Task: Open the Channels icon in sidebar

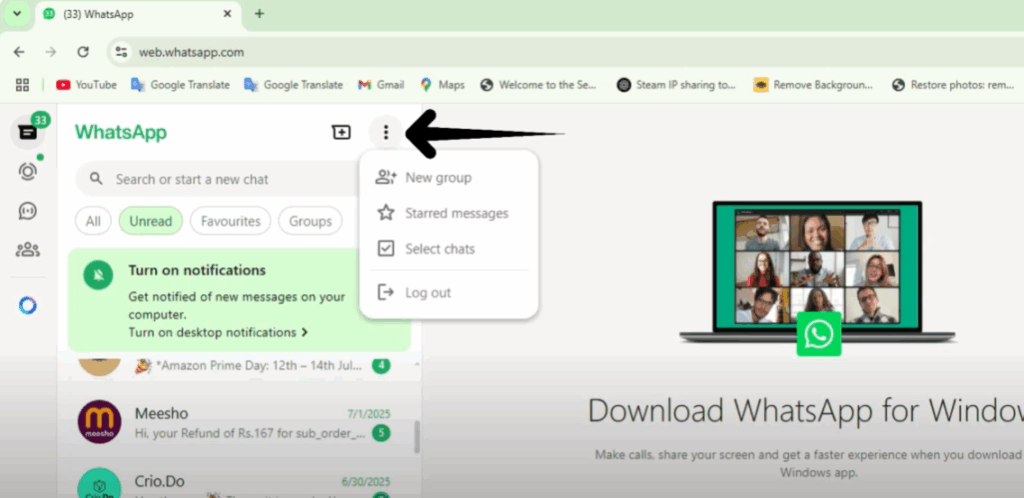Action: 28,211
